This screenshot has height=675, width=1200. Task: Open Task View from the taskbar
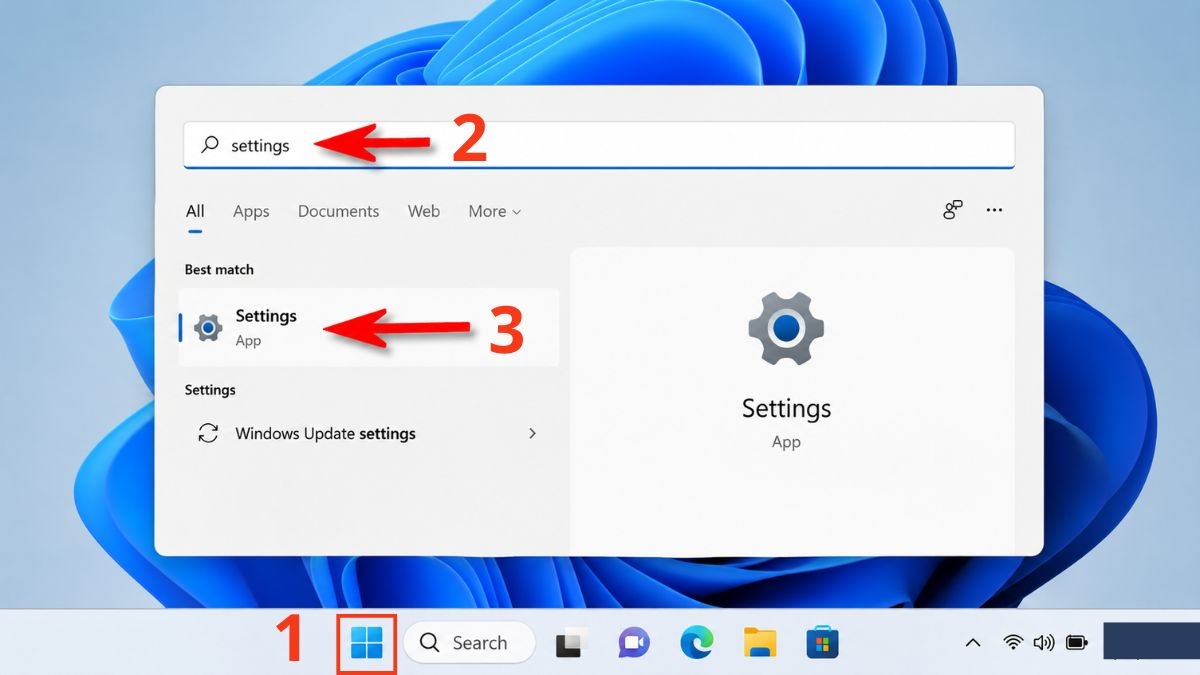(569, 644)
